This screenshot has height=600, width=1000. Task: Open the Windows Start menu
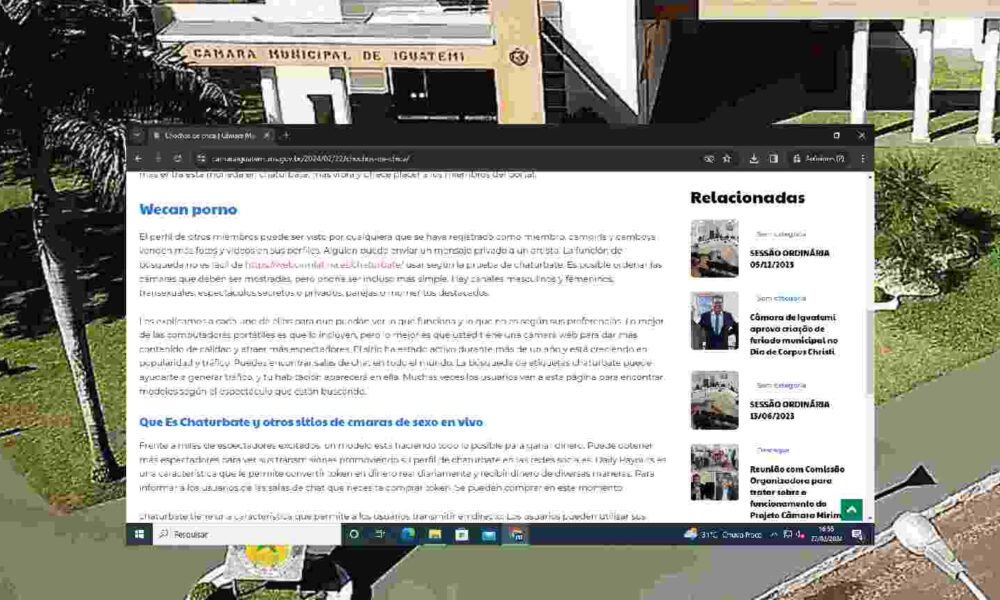139,534
